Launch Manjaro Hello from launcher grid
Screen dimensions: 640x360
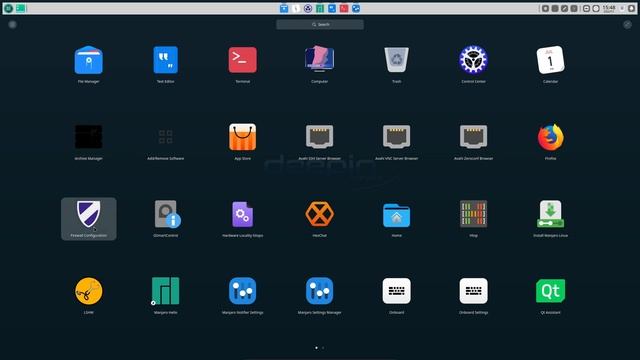coord(165,291)
